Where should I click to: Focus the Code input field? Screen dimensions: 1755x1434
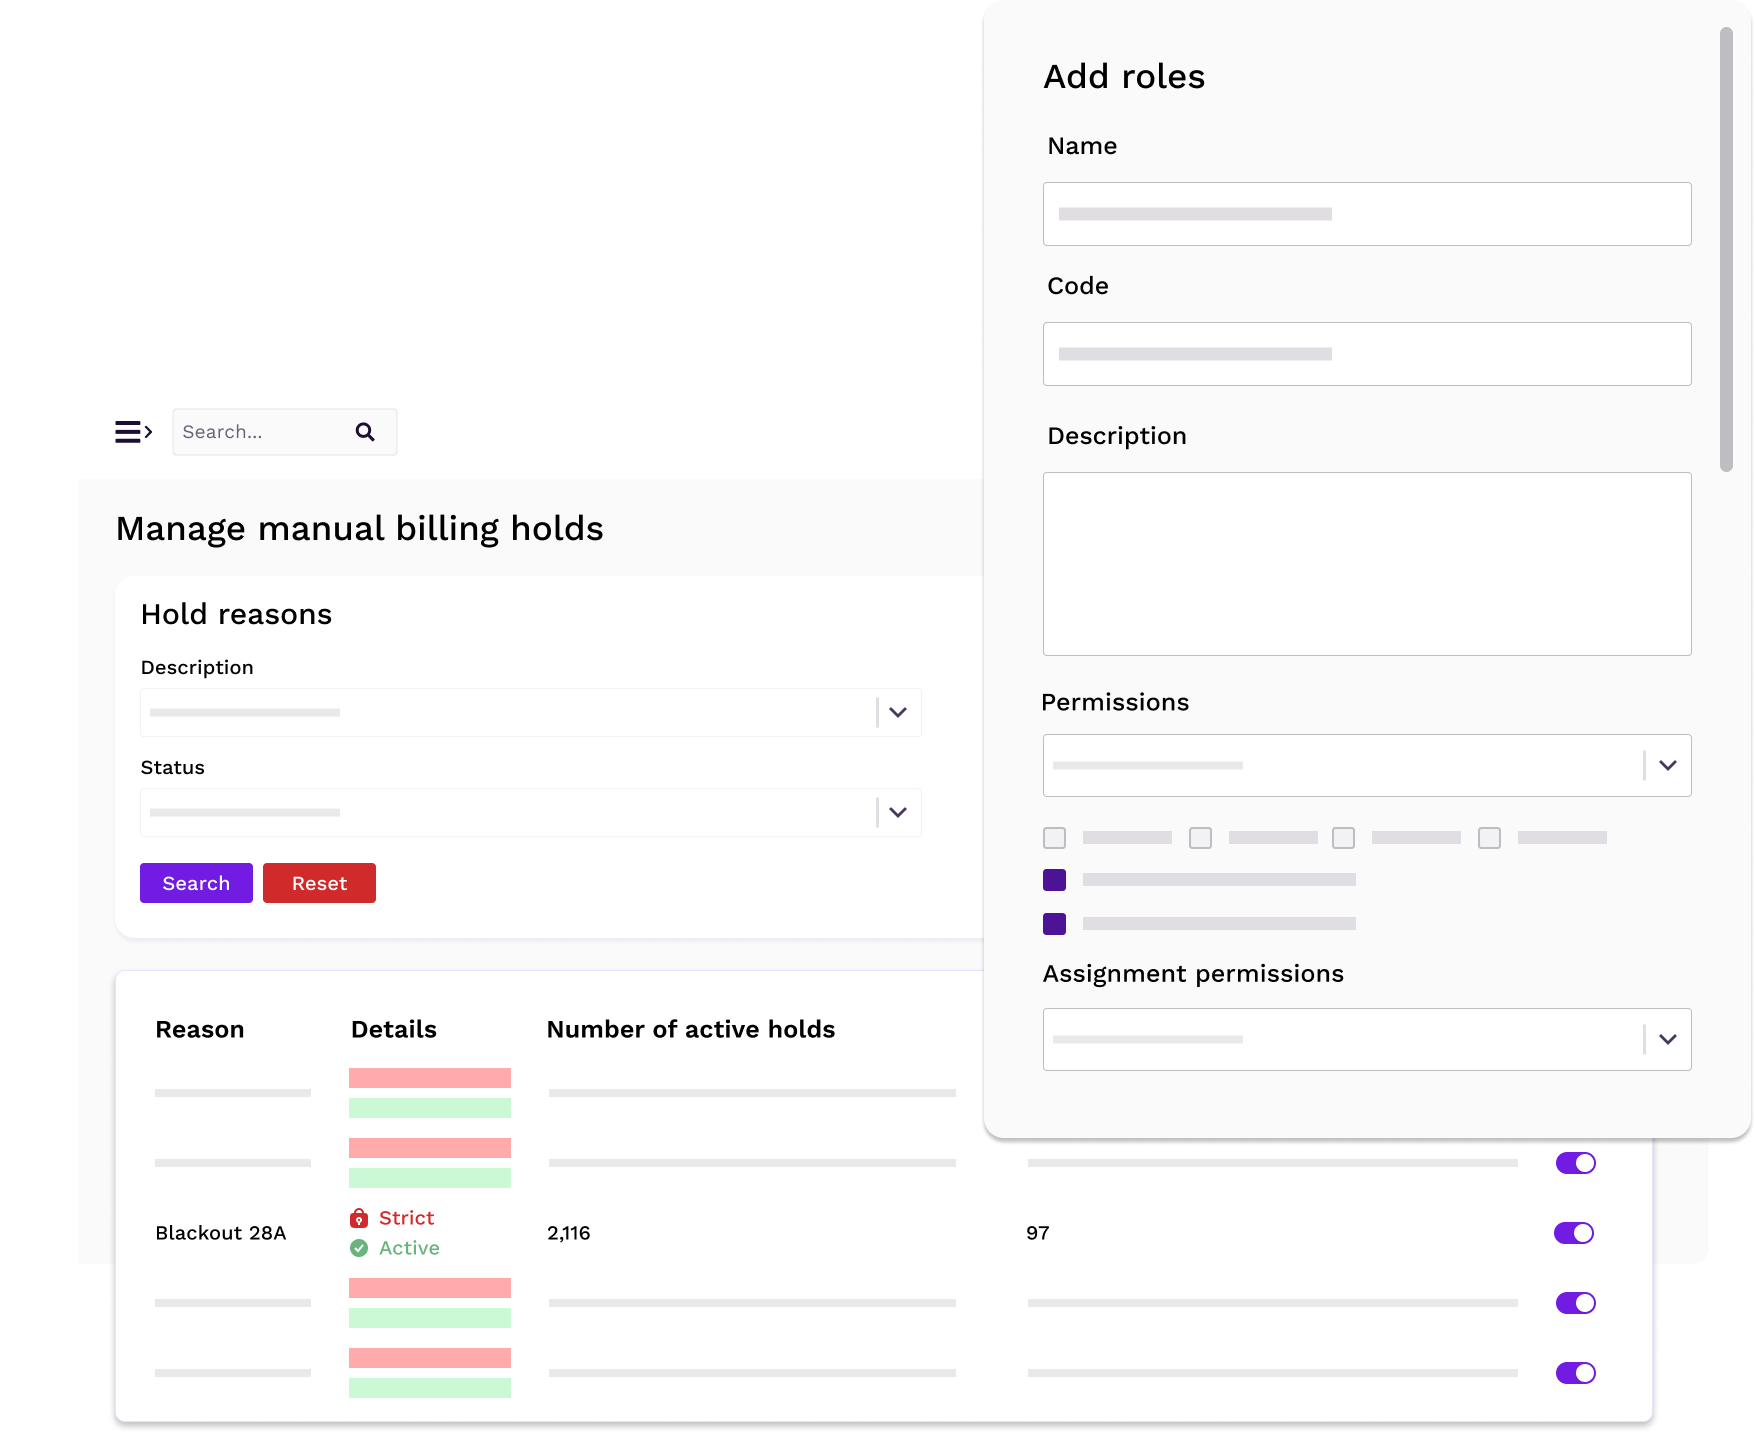[x=1366, y=354]
